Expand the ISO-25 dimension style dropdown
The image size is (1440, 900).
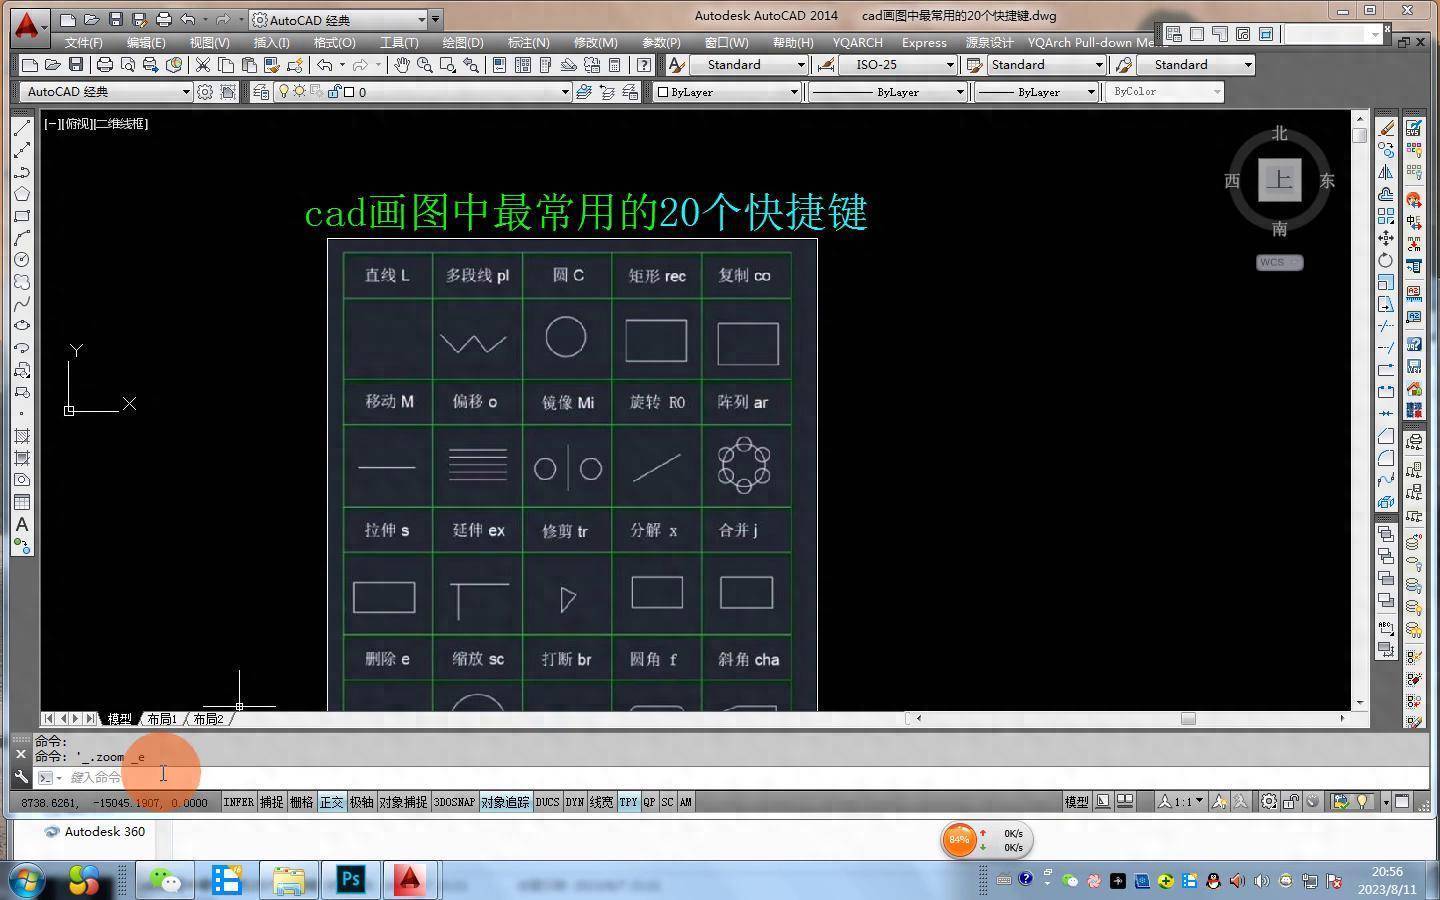pos(949,65)
